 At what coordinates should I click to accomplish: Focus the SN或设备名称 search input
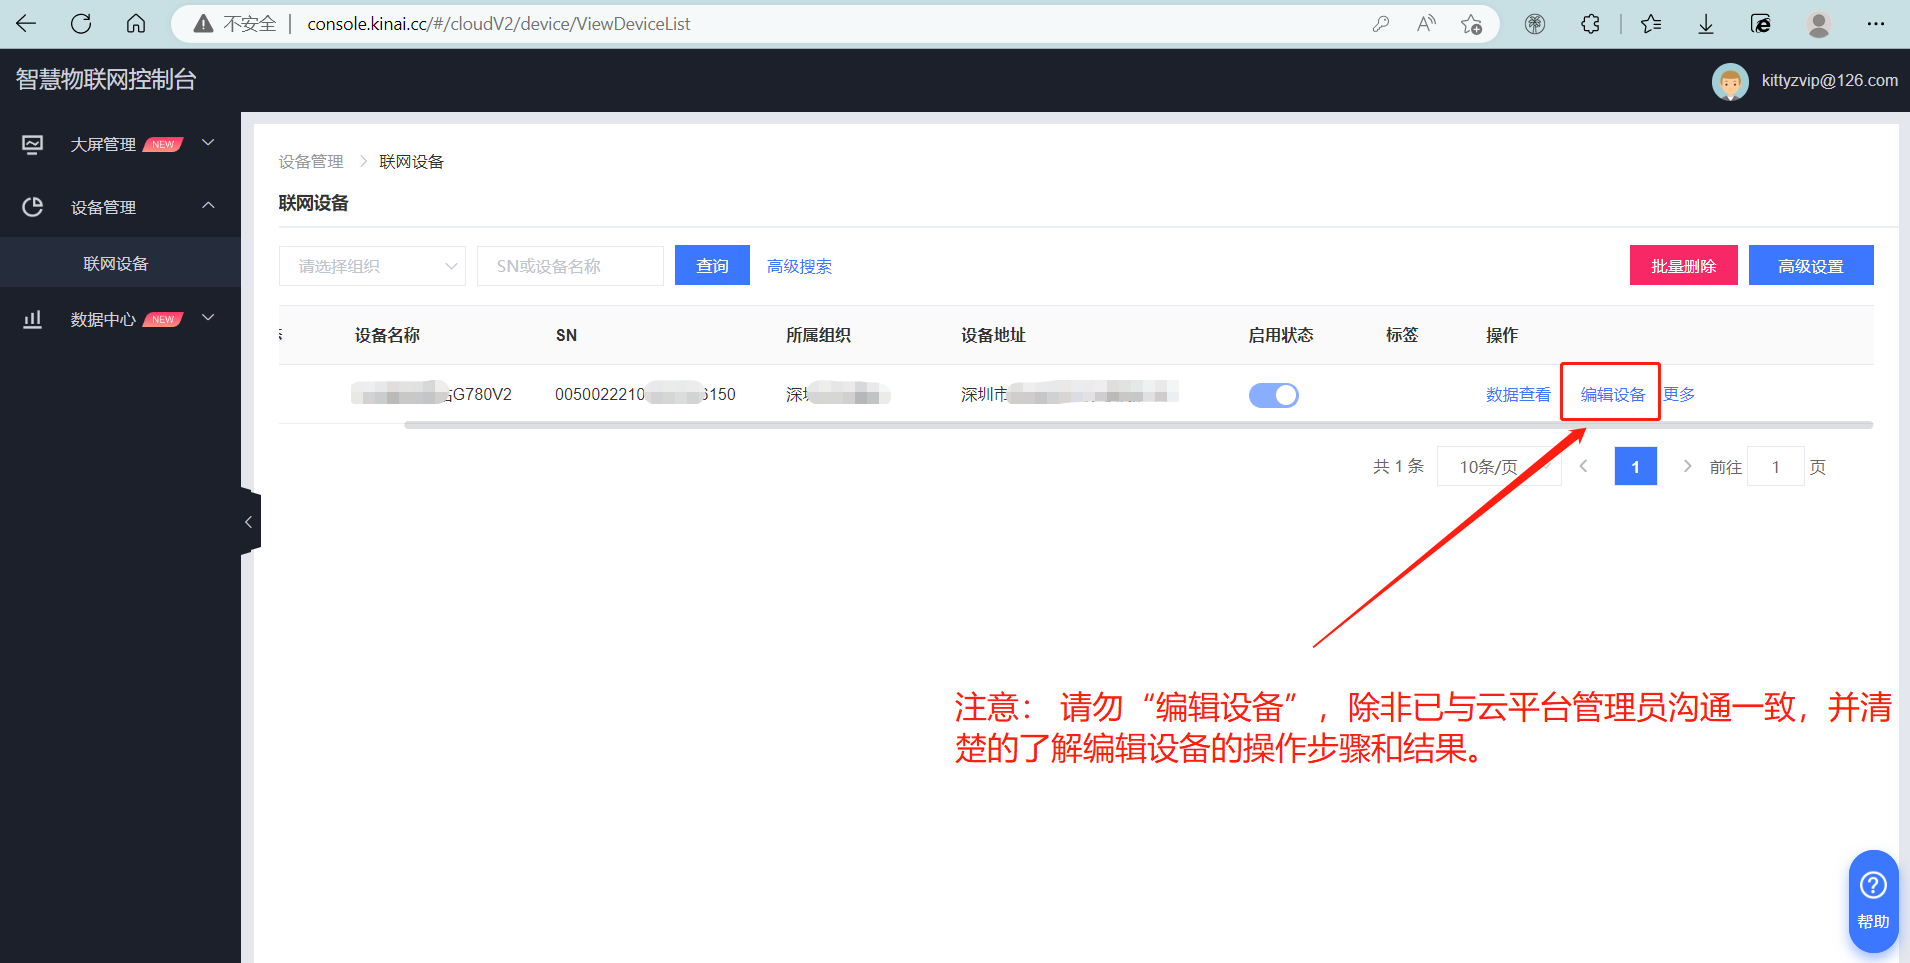click(570, 266)
